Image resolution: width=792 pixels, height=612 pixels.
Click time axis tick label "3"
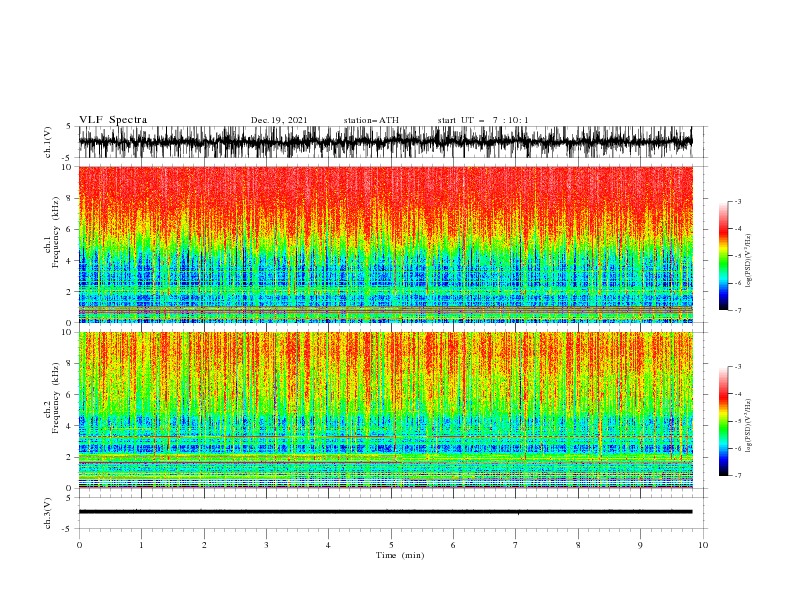pyautogui.click(x=266, y=545)
